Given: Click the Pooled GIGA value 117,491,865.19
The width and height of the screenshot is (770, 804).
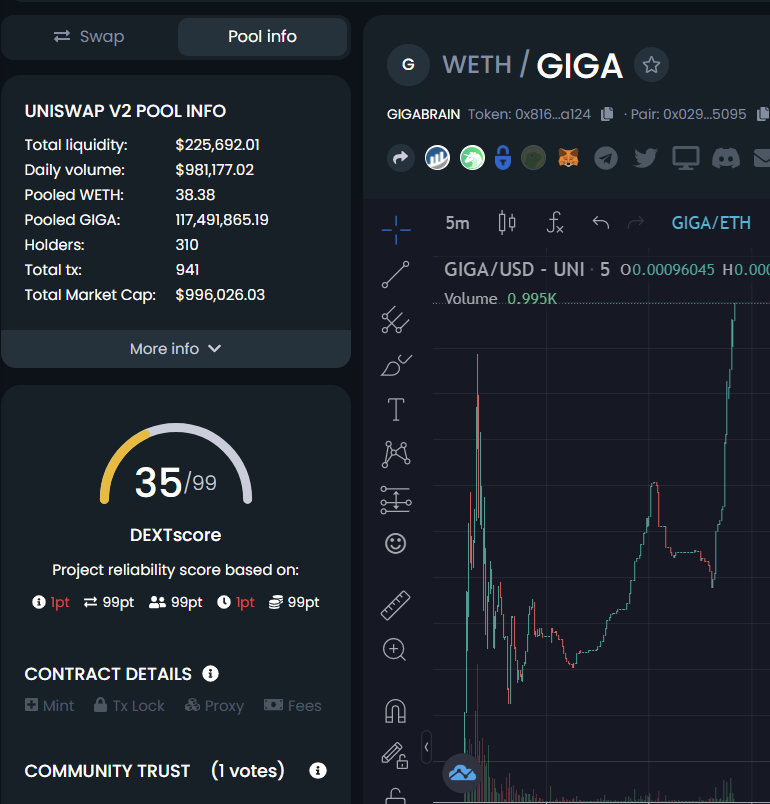Looking at the screenshot, I should click(x=221, y=220).
